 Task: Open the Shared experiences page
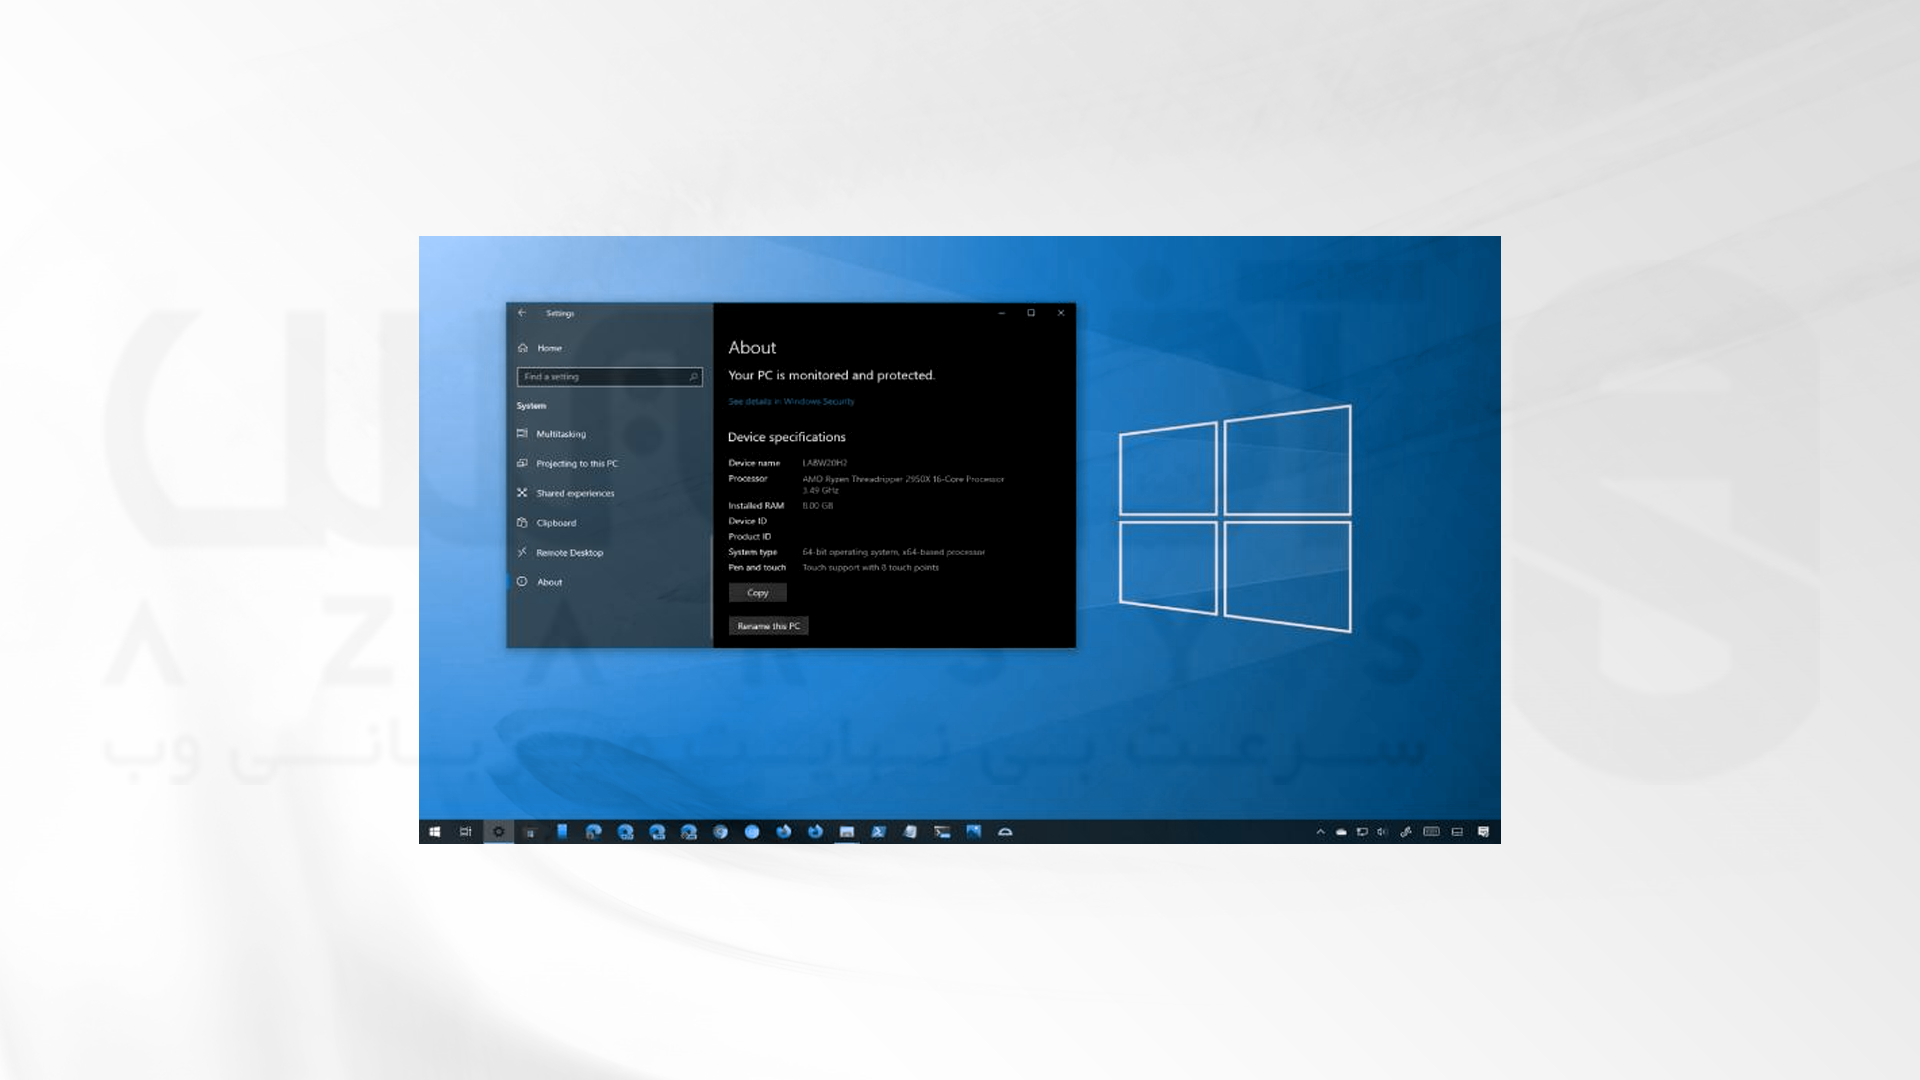(566, 493)
